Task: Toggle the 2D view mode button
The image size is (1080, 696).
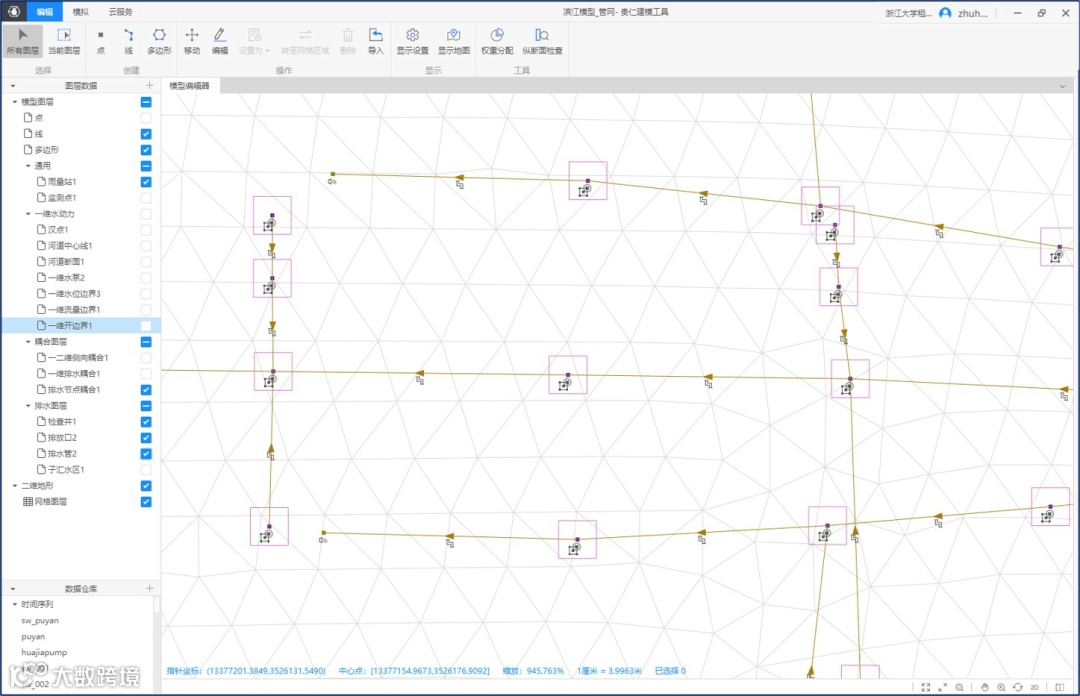Action: point(1035,687)
